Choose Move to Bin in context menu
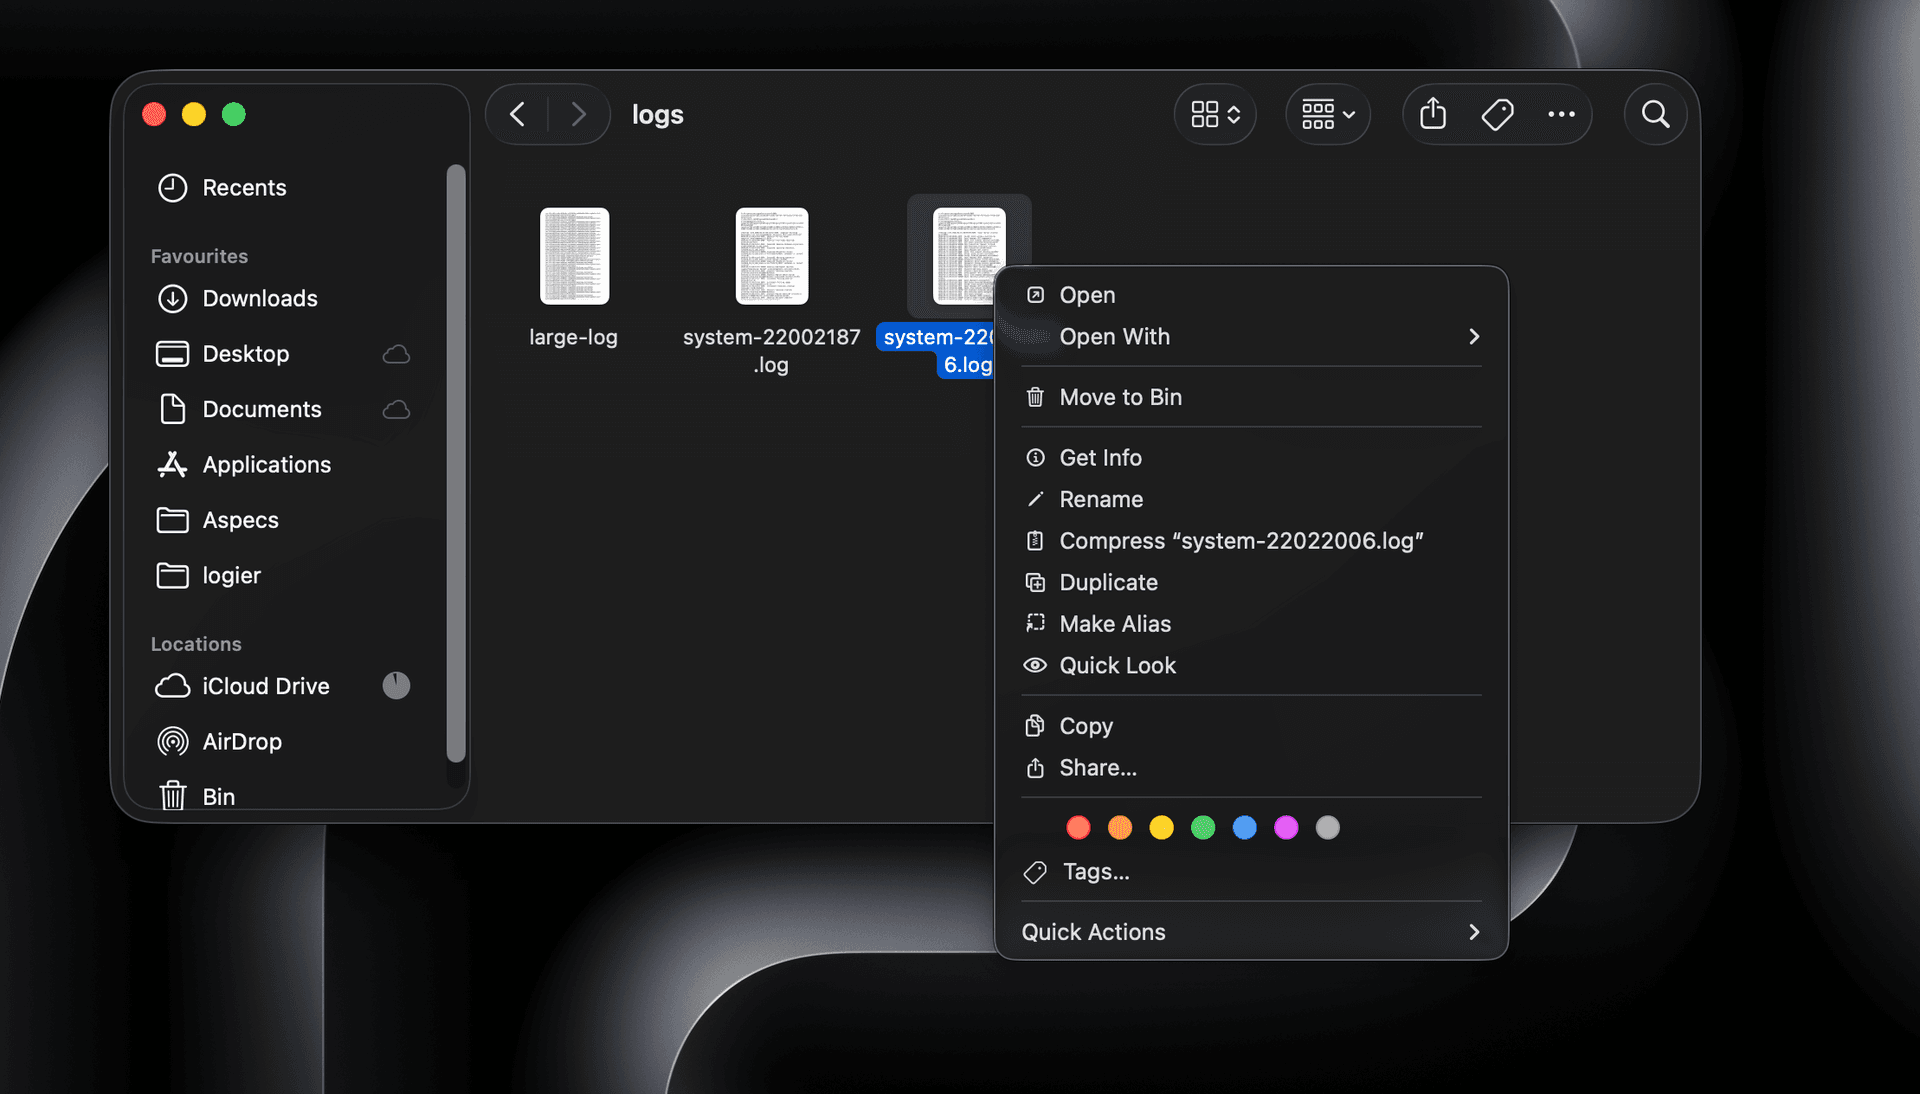Image resolution: width=1920 pixels, height=1094 pixels. pyautogui.click(x=1251, y=397)
